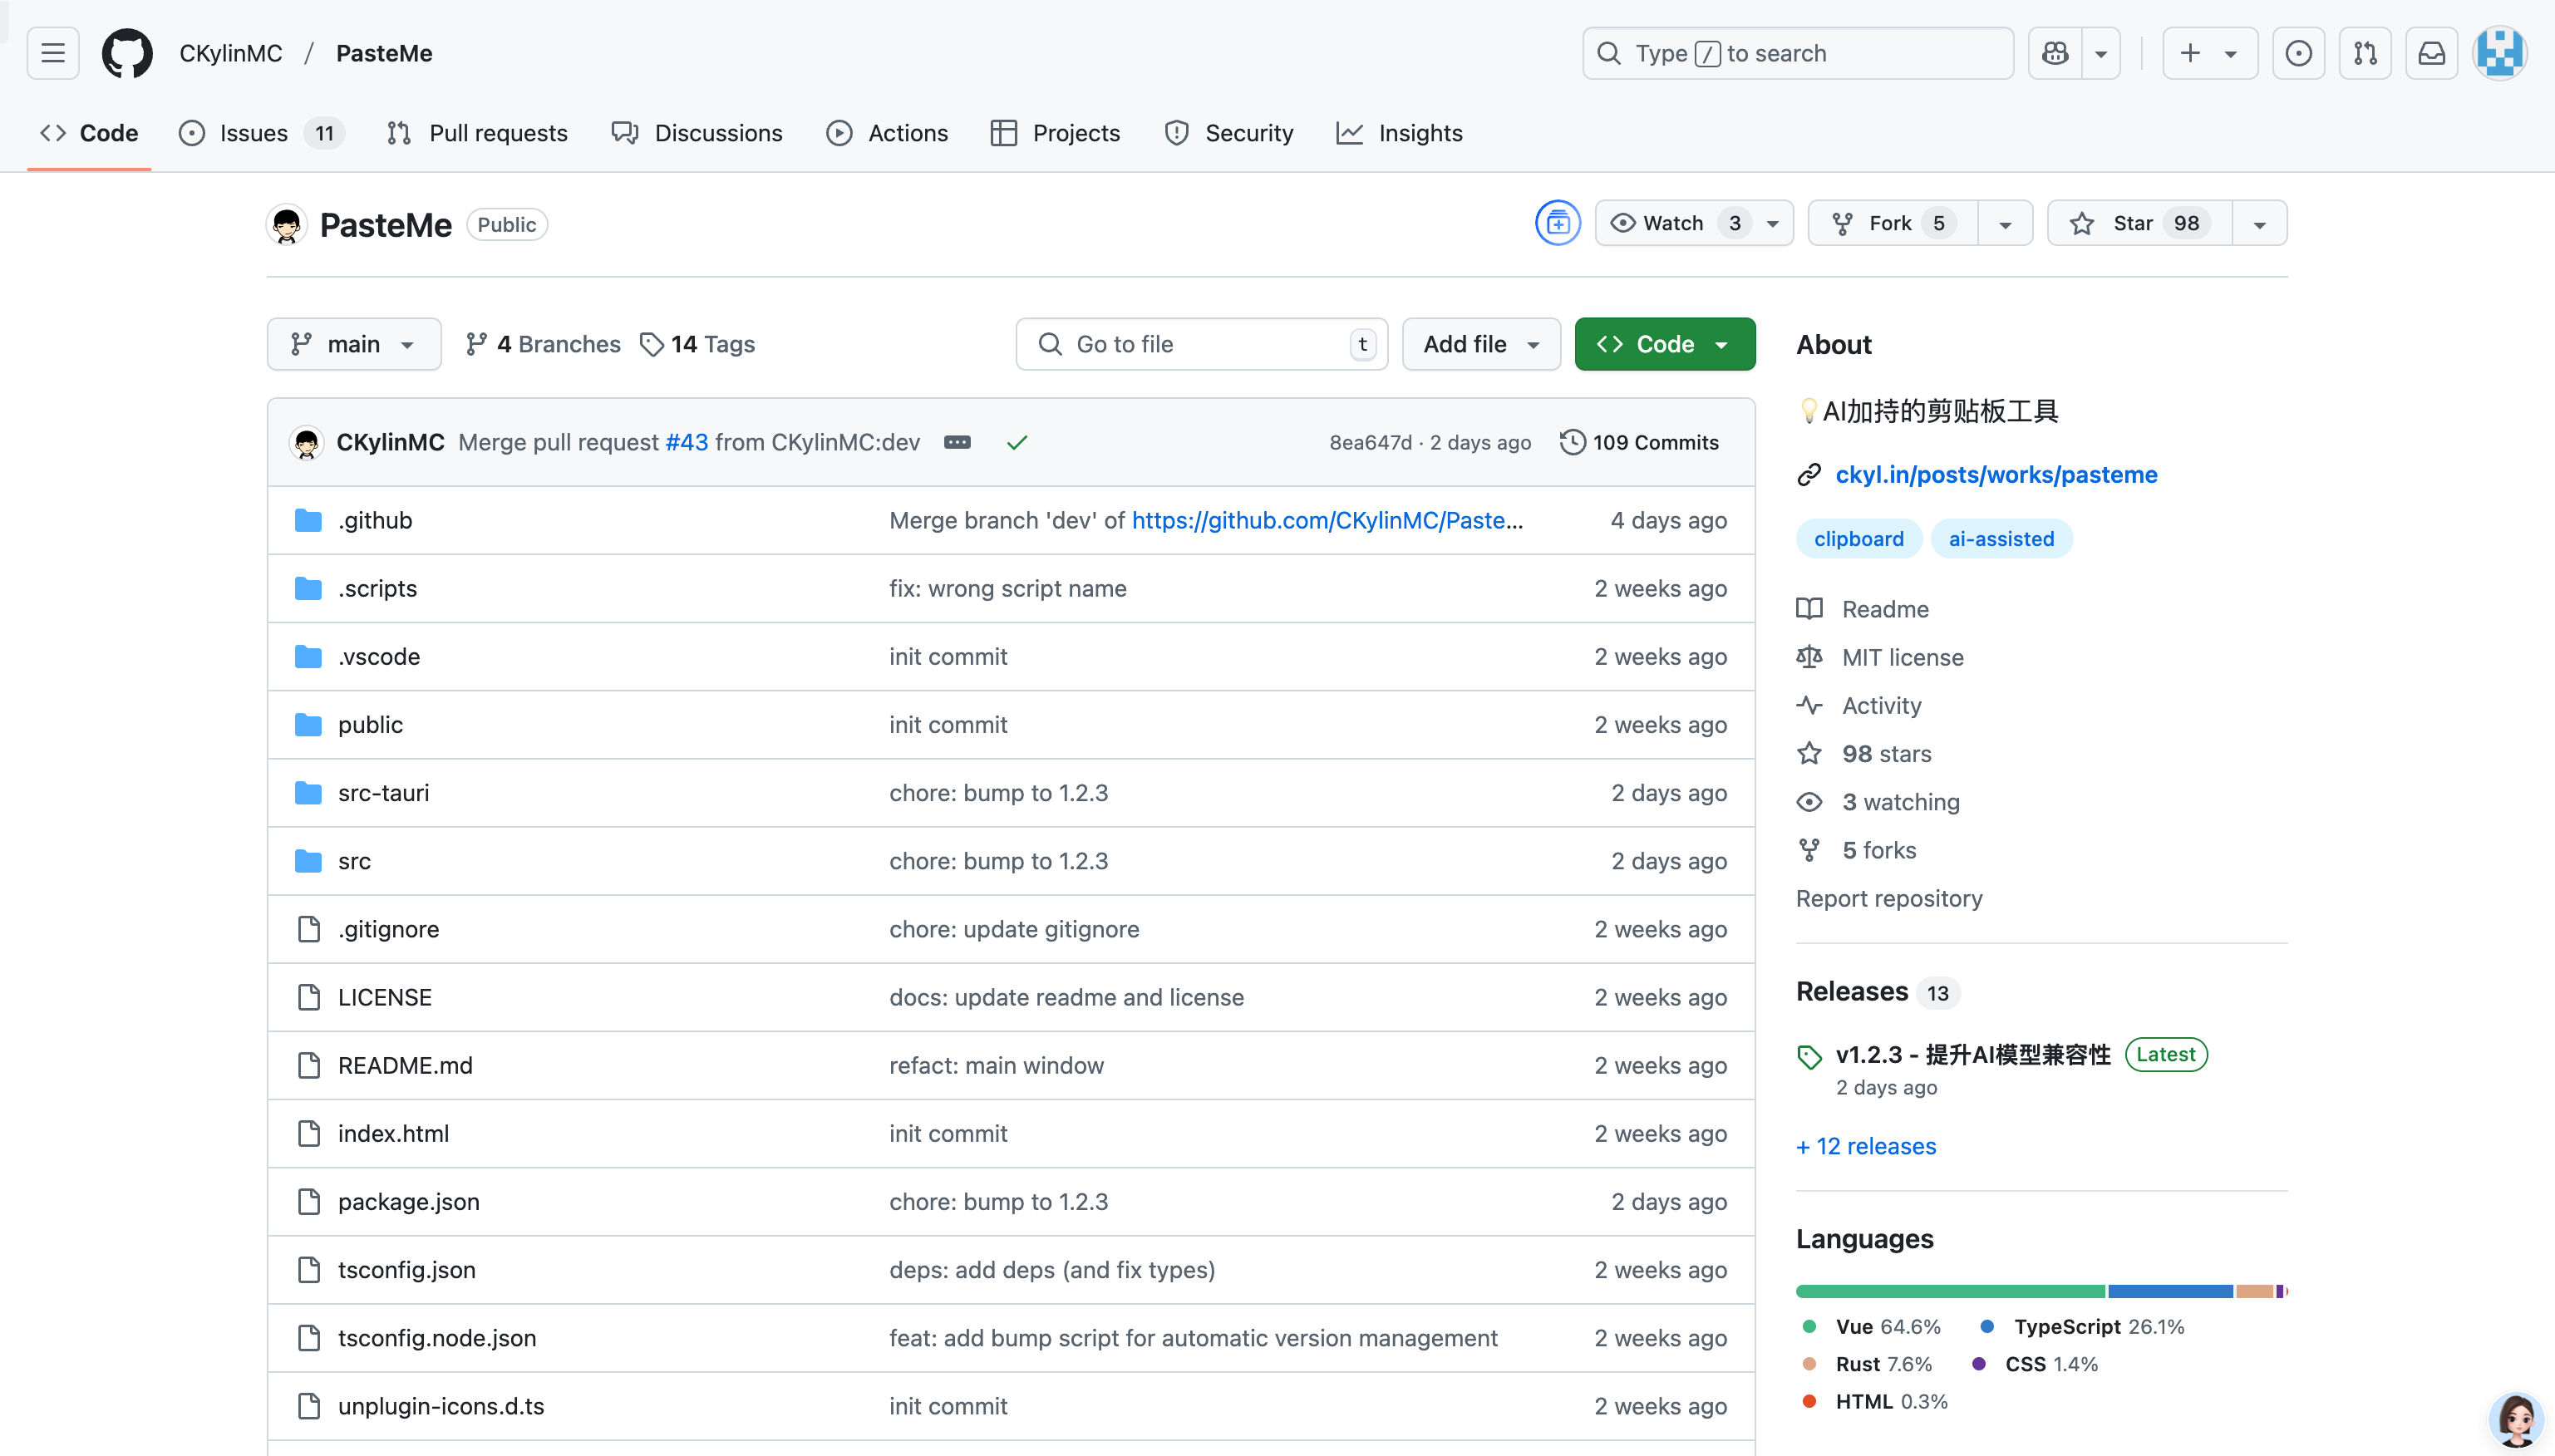Open the Pull requests tab
This screenshot has height=1456, width=2555.
477,133
